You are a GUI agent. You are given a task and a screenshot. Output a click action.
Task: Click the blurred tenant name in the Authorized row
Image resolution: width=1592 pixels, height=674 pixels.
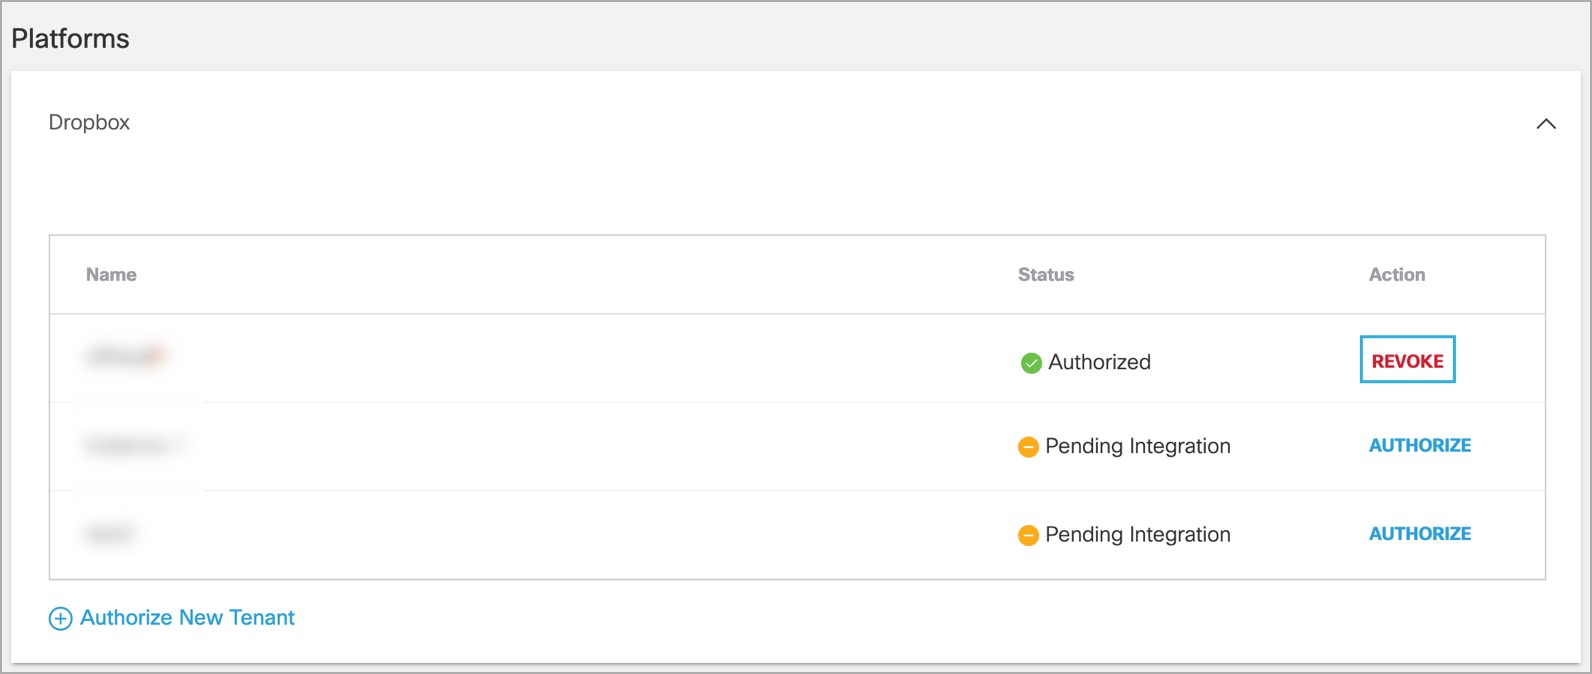tap(126, 356)
